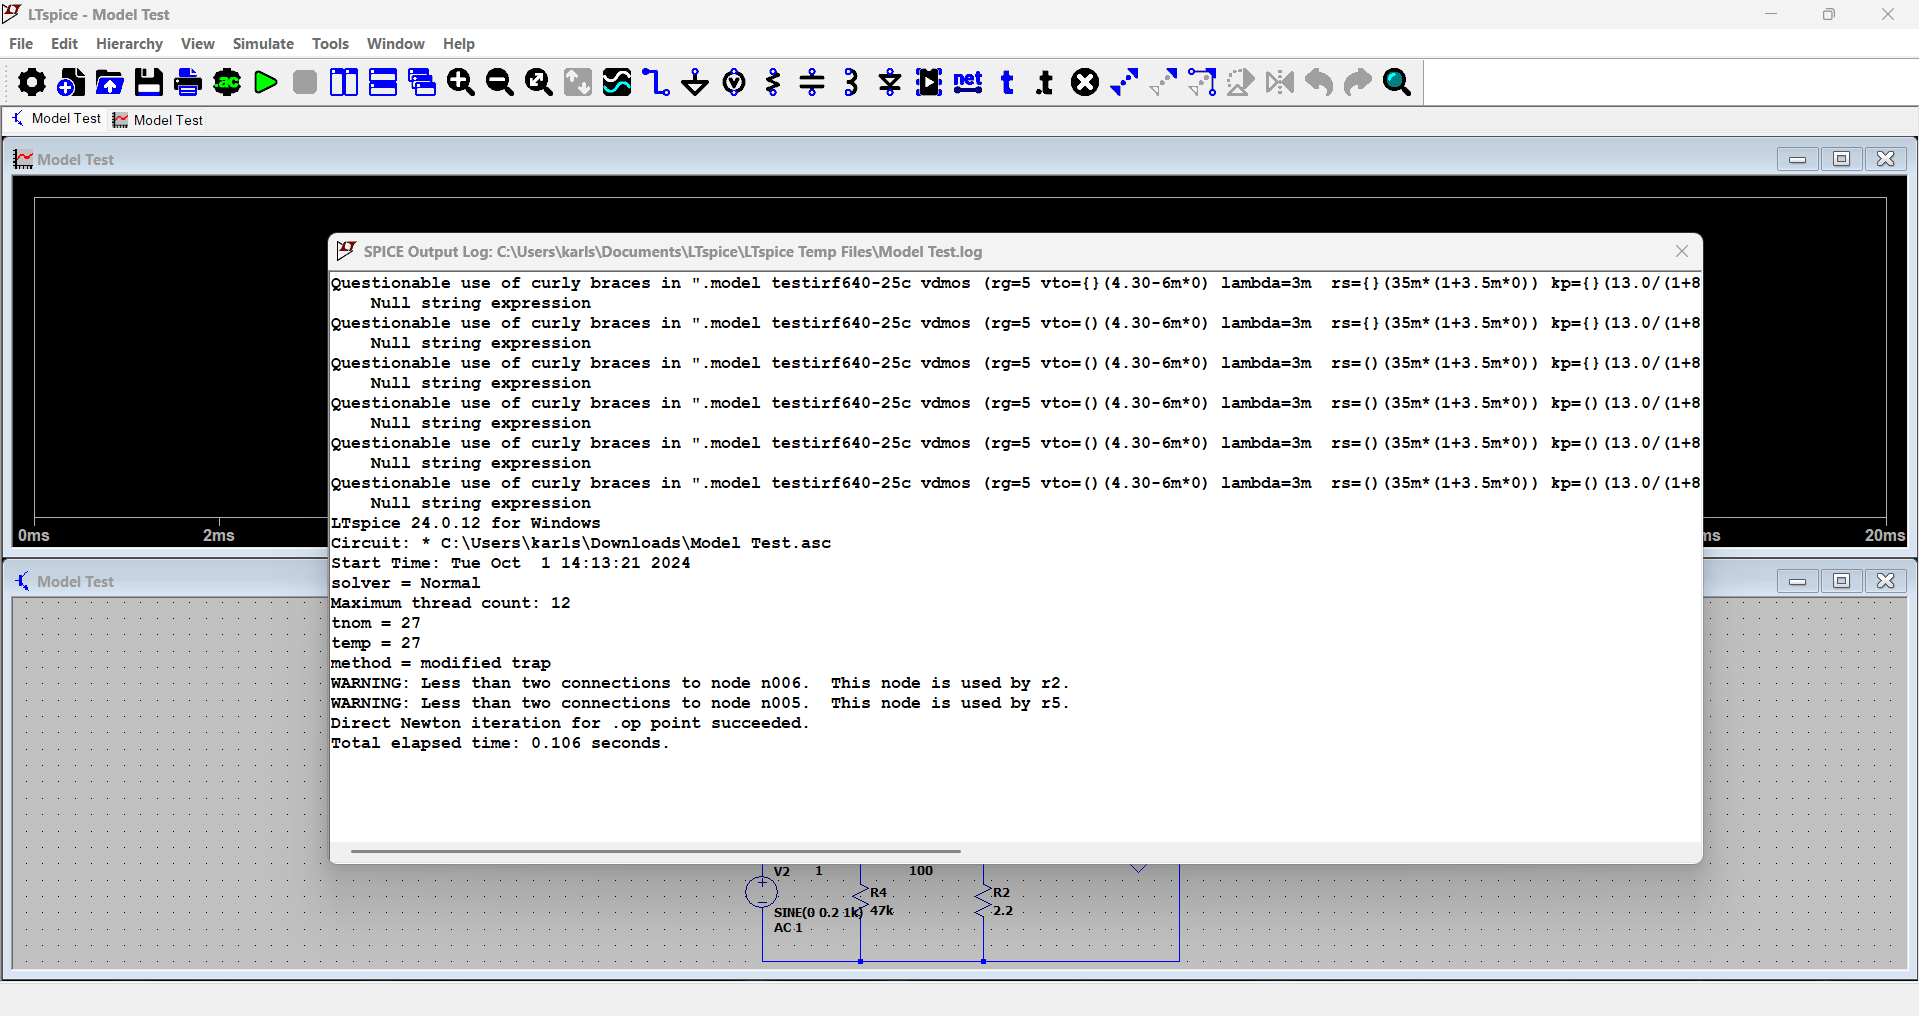Zoom to fit the view
This screenshot has width=1919, height=1016.
point(539,82)
